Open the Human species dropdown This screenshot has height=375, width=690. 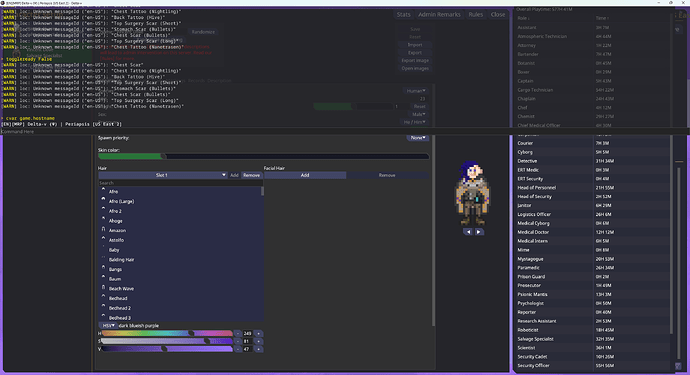(x=415, y=91)
